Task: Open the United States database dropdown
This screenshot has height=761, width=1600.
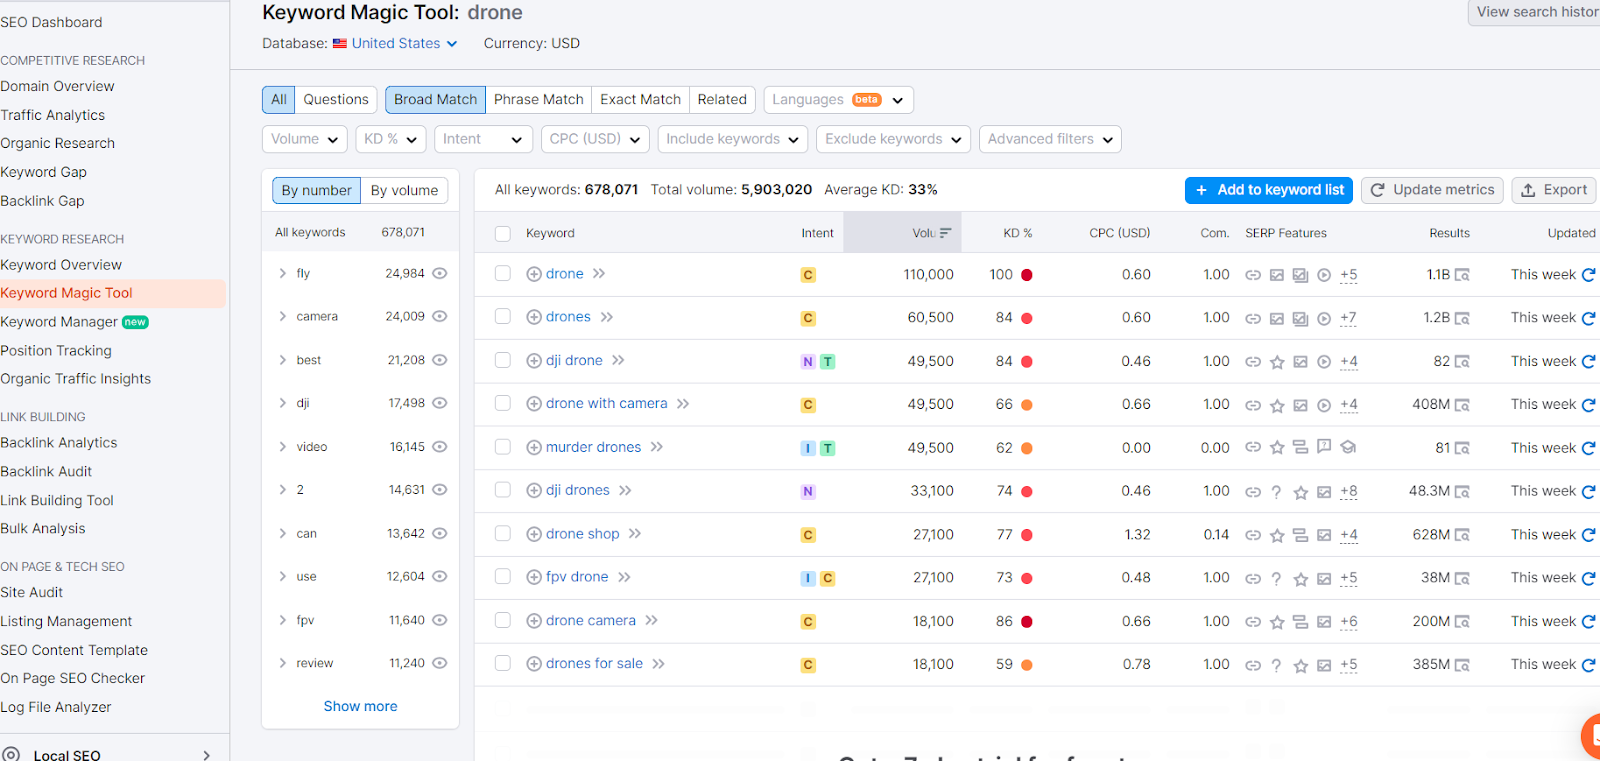Action: coord(395,43)
